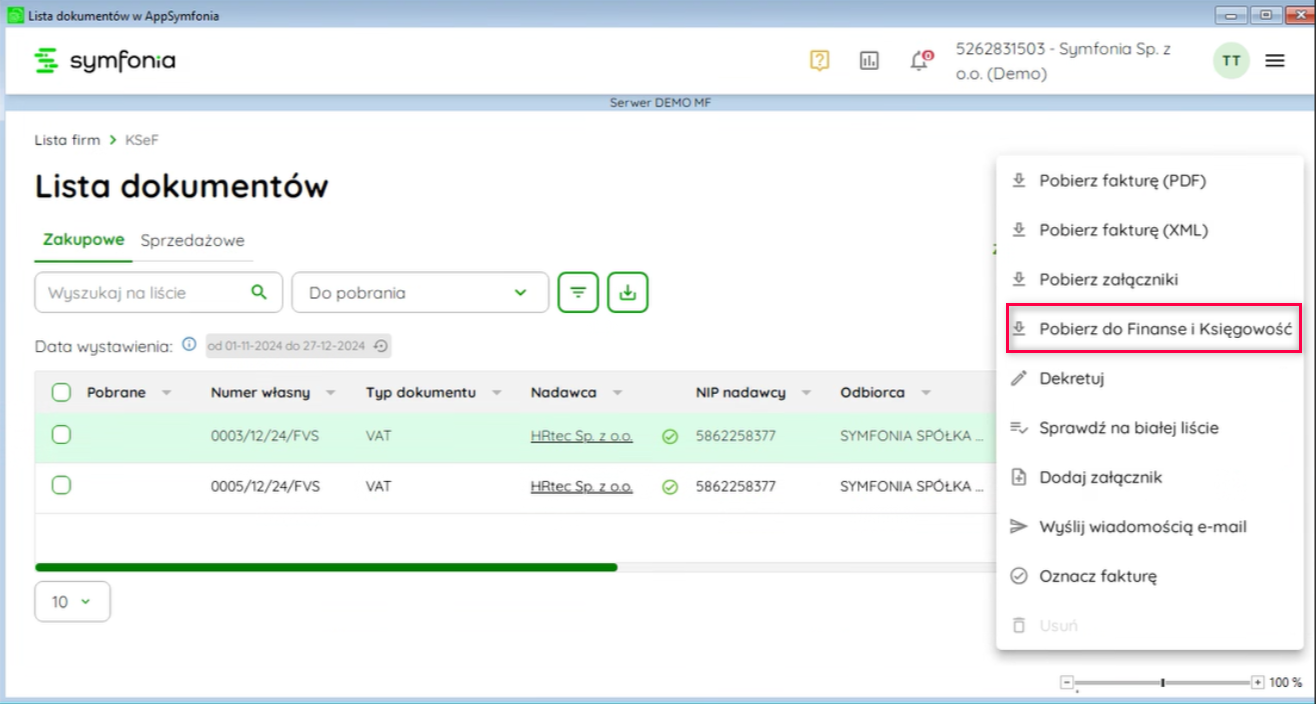Reset the date range history icon

[380, 346]
